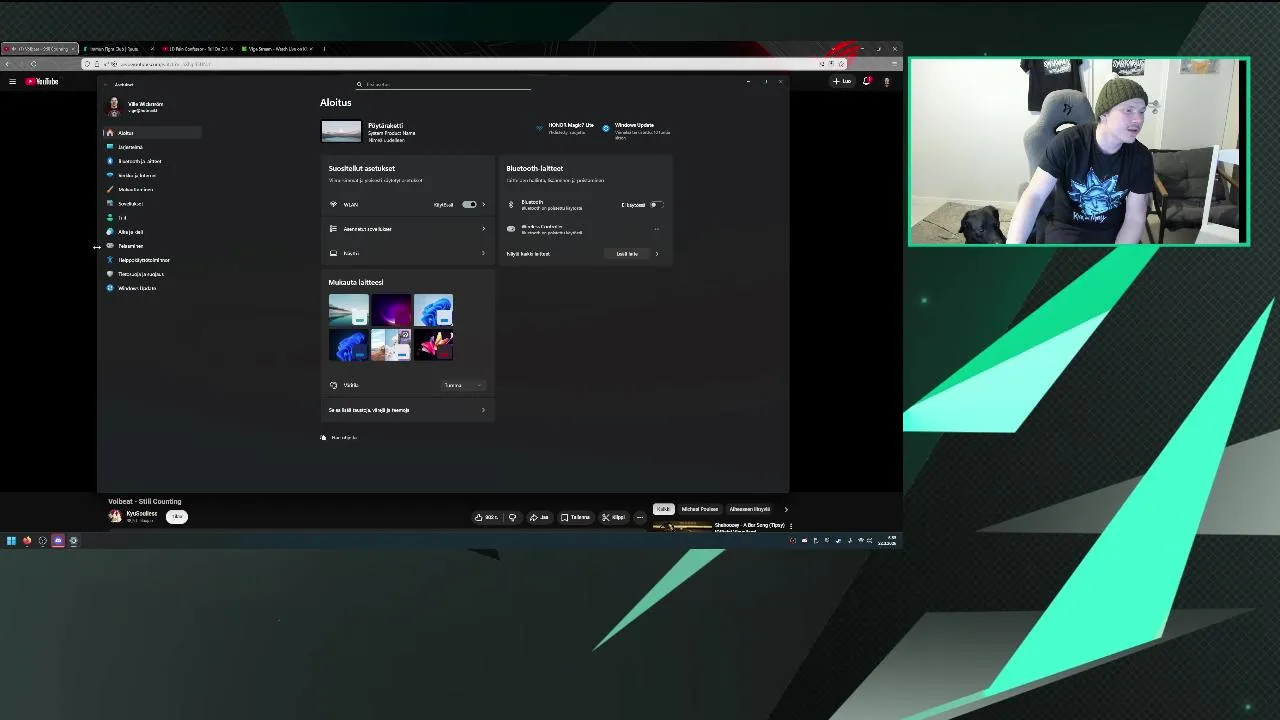Screen dimensions: 1280x720
Task: Open options for the wireless controller device
Action: point(657,229)
